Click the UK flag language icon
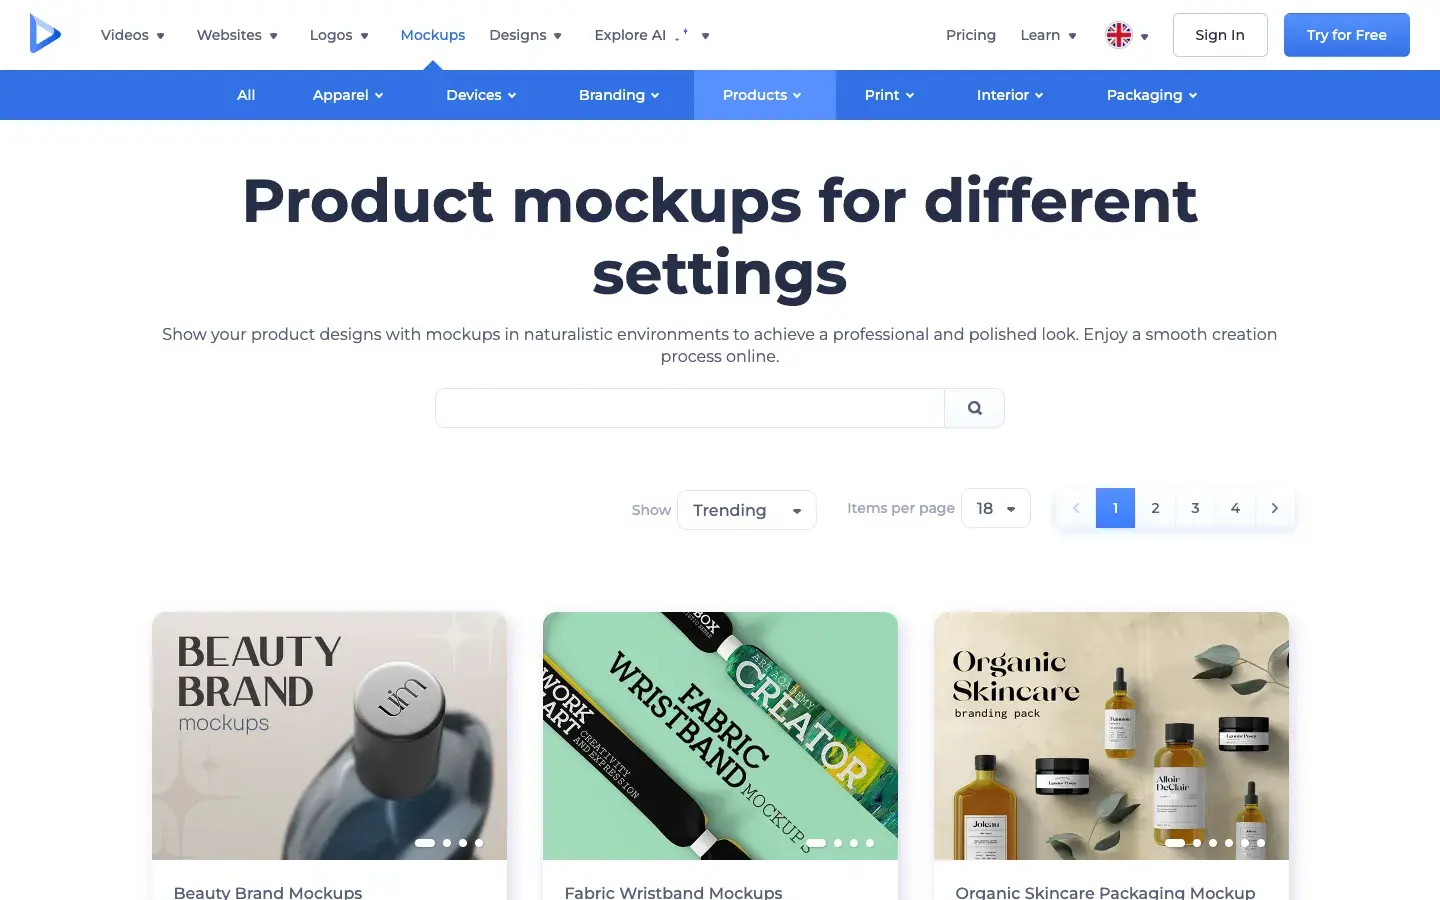The image size is (1440, 900). point(1118,35)
